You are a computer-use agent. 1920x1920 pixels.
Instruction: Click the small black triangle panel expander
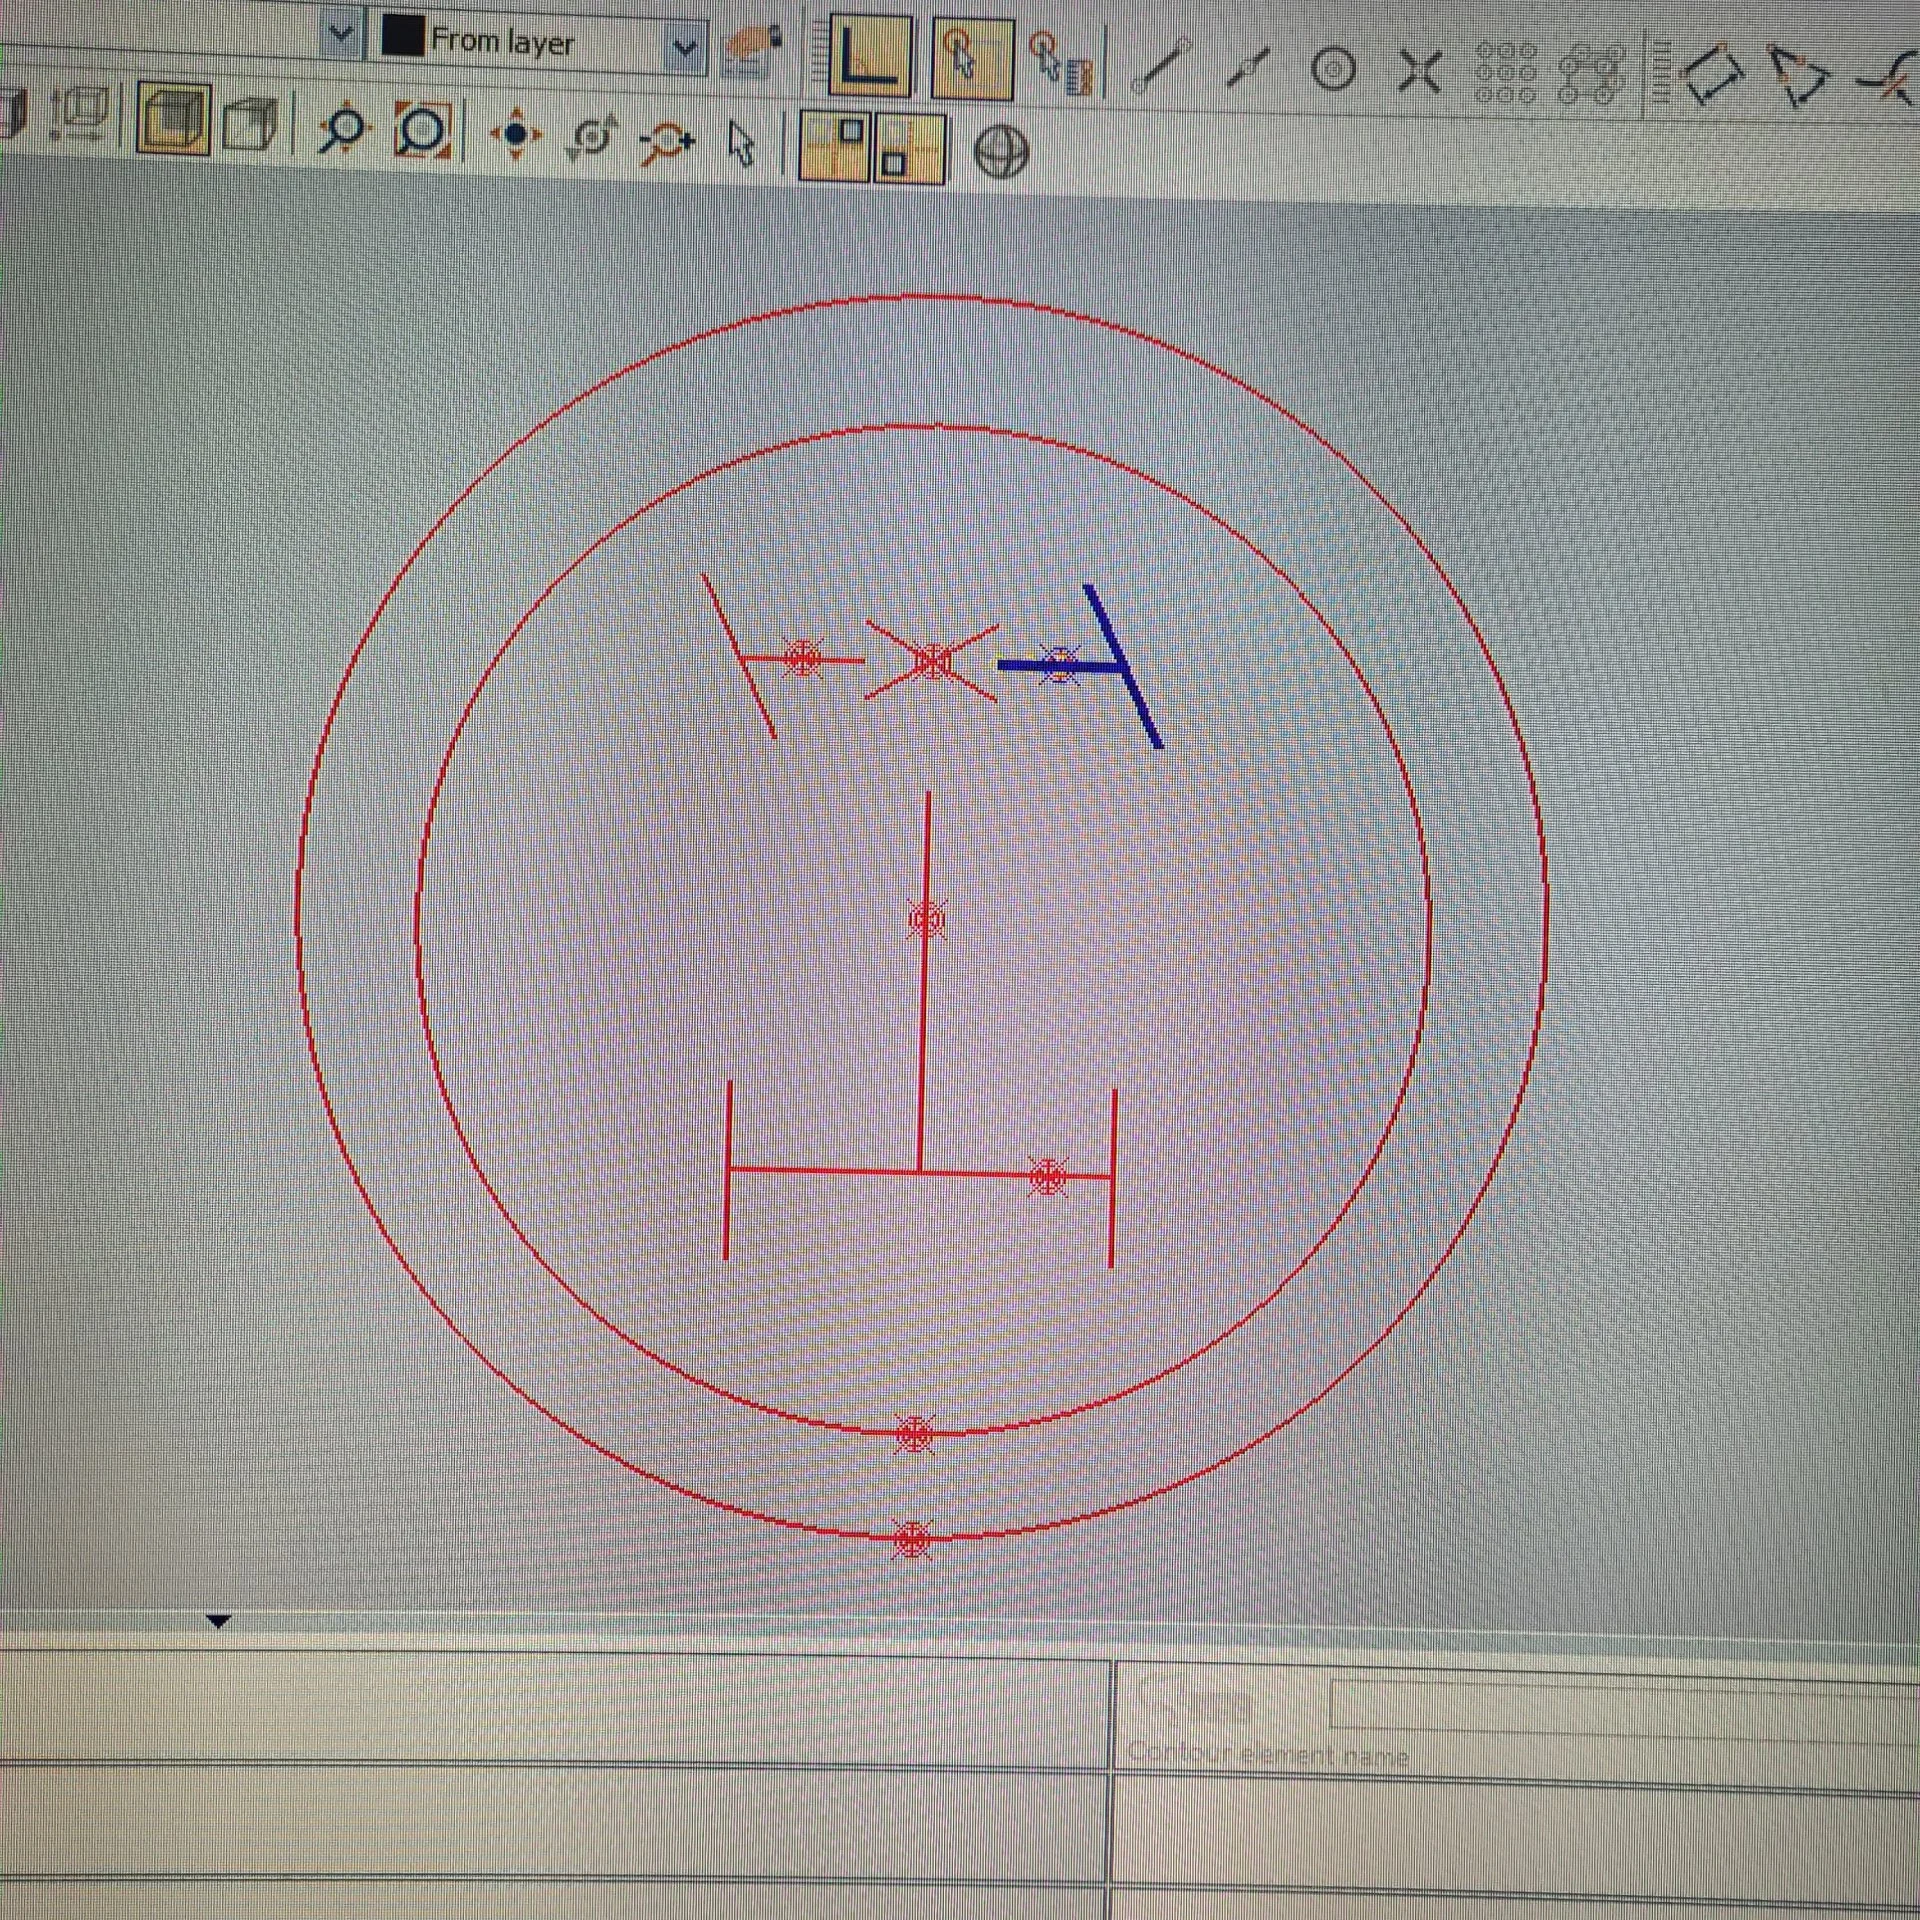tap(218, 1621)
